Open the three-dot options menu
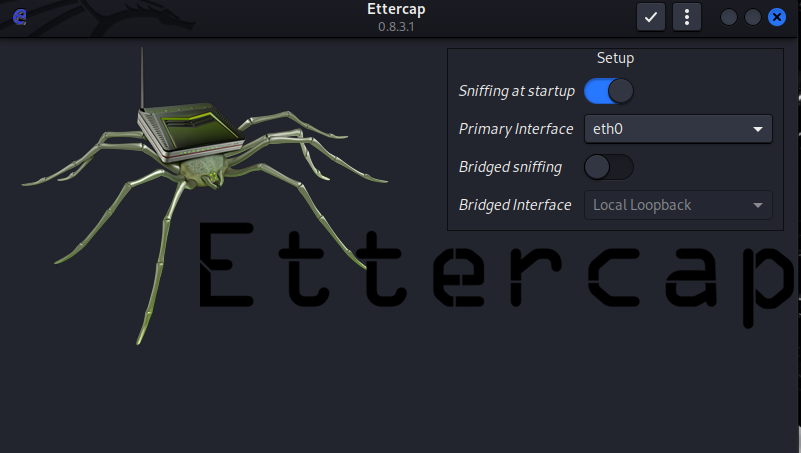This screenshot has width=801, height=453. click(687, 17)
